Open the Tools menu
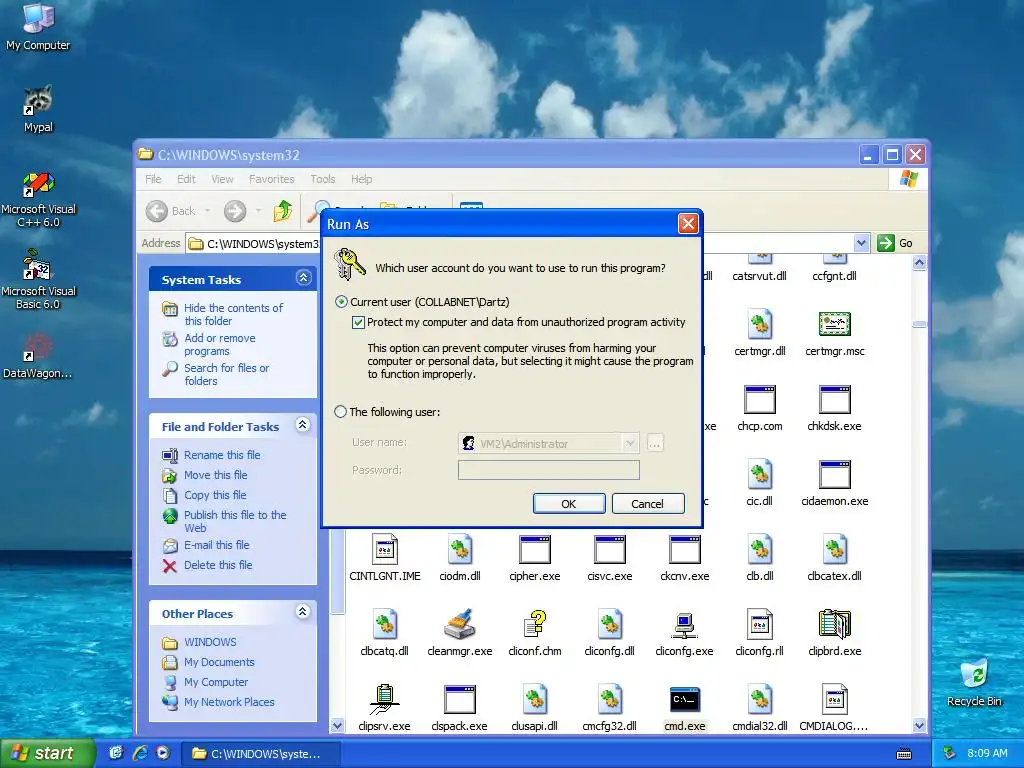This screenshot has height=768, width=1024. (x=323, y=179)
